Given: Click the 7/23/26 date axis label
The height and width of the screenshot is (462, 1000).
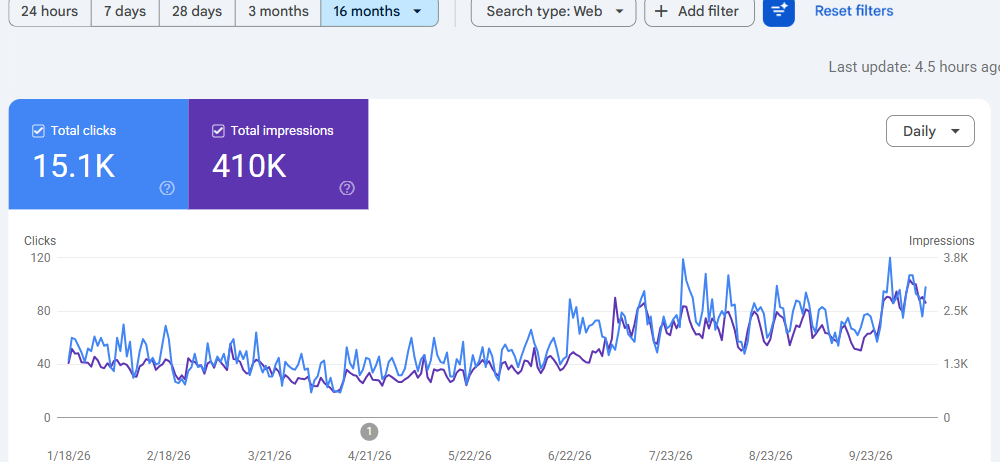Looking at the screenshot, I should [x=670, y=456].
